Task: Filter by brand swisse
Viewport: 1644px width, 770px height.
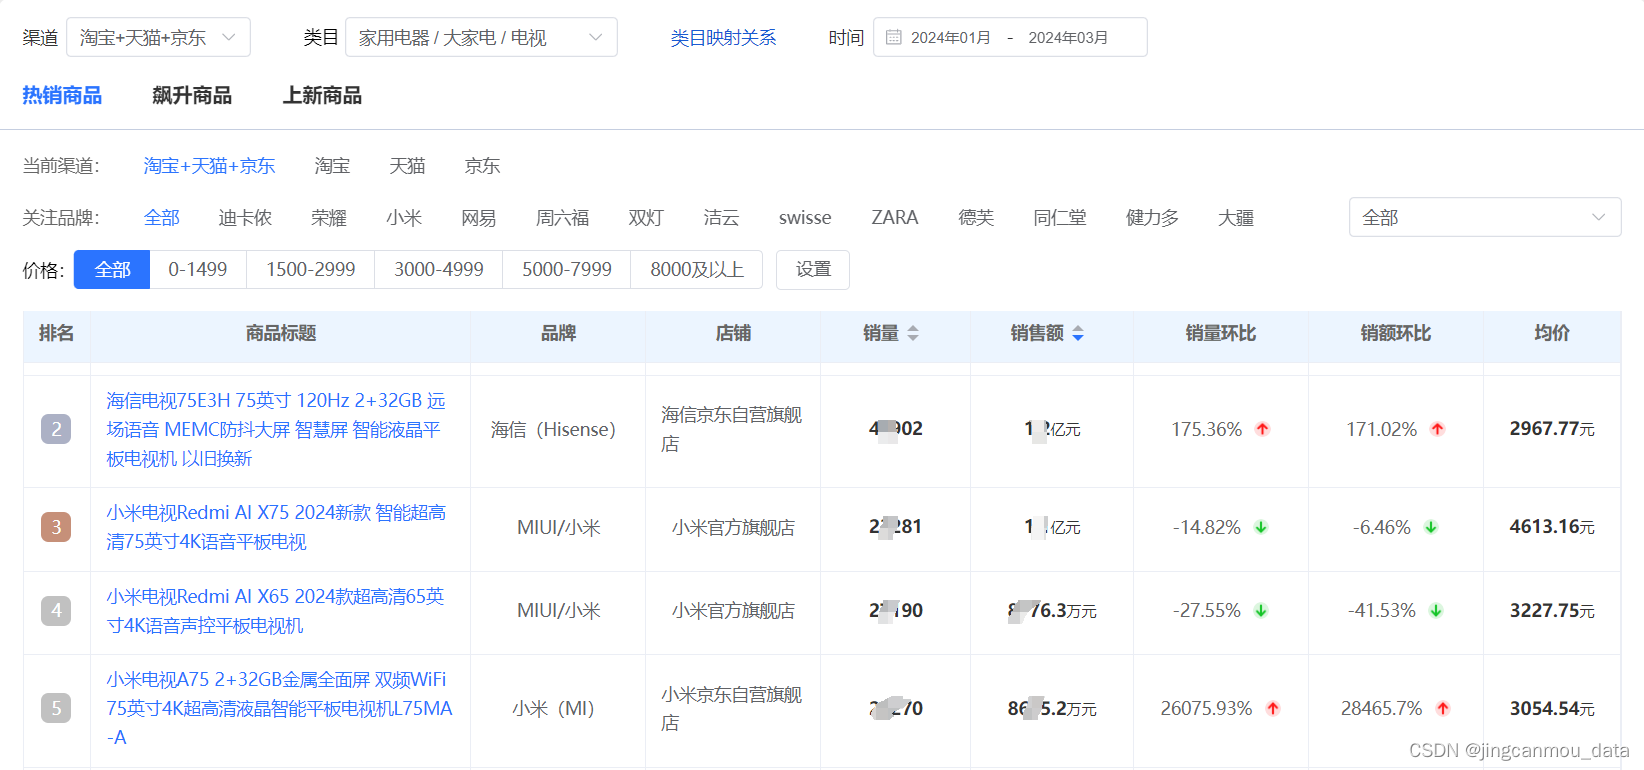Action: point(805,218)
